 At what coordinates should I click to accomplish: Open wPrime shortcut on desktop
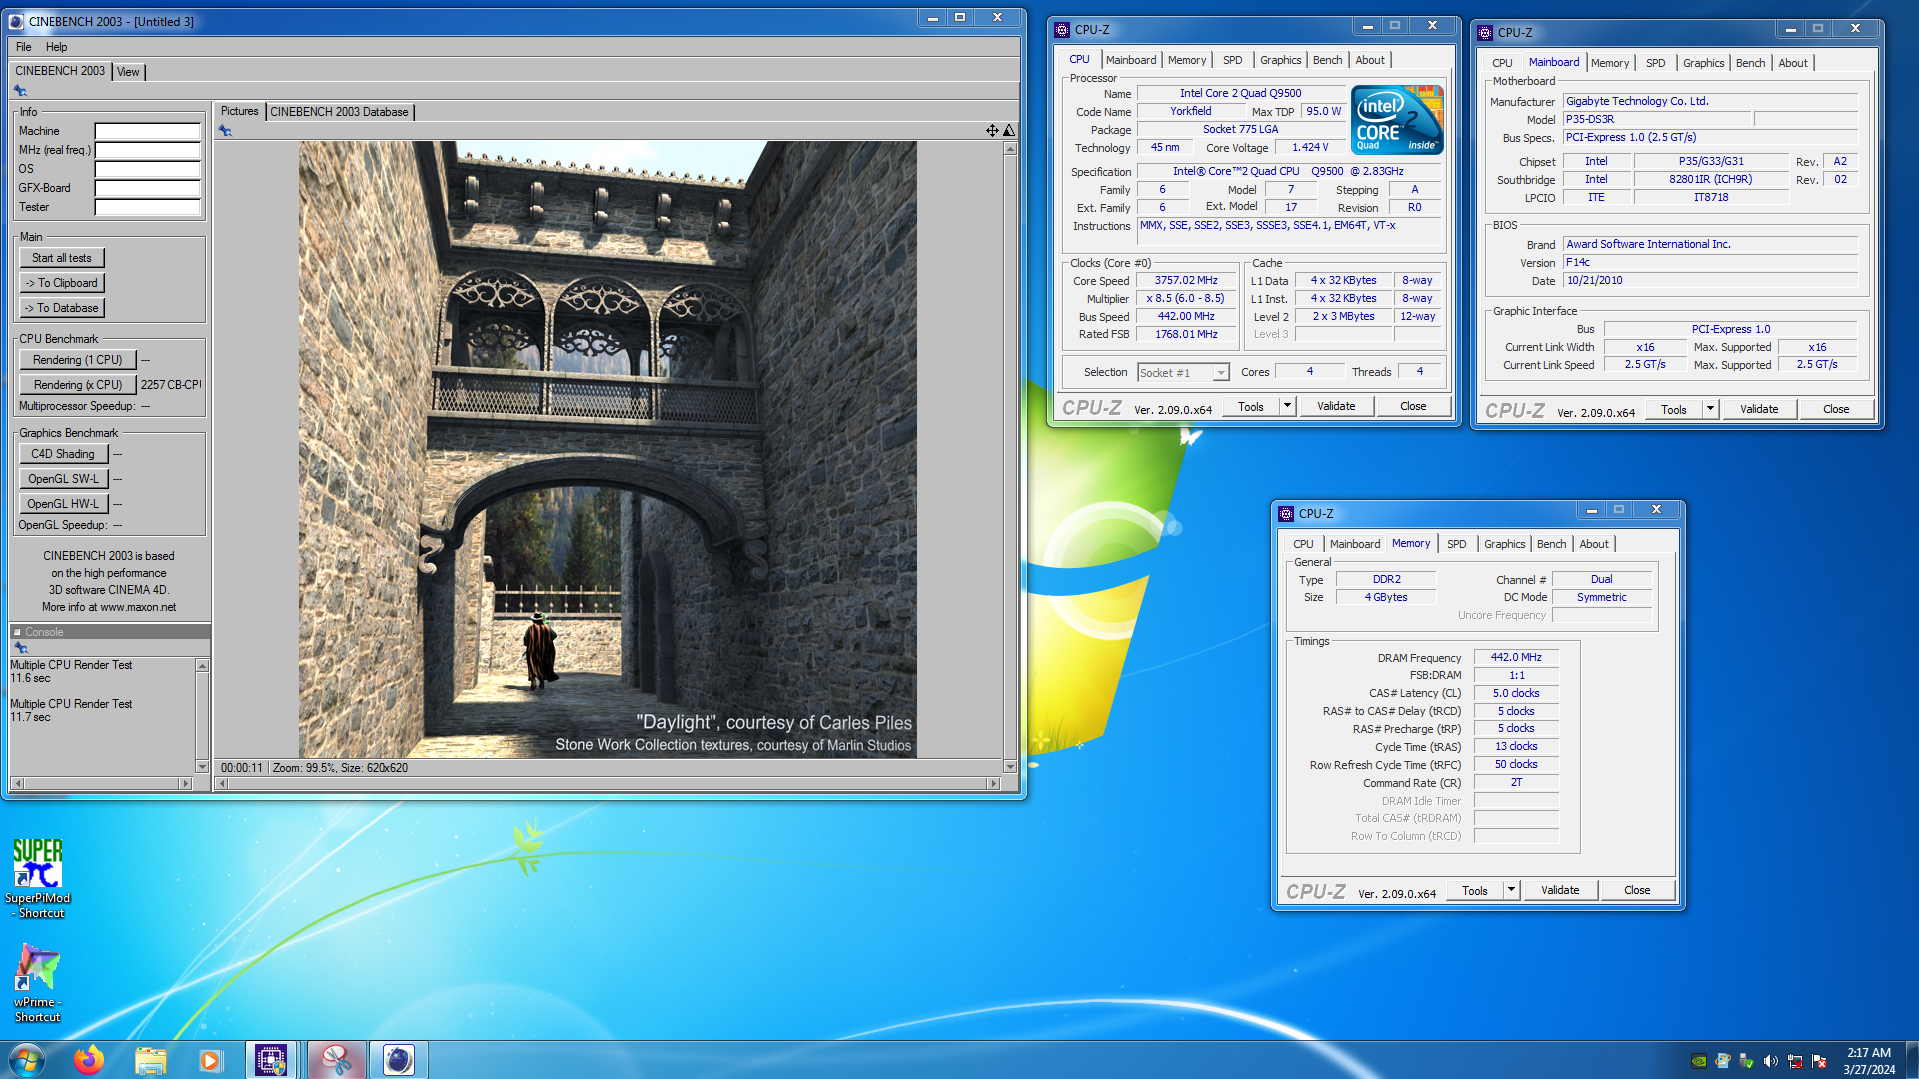(x=38, y=982)
